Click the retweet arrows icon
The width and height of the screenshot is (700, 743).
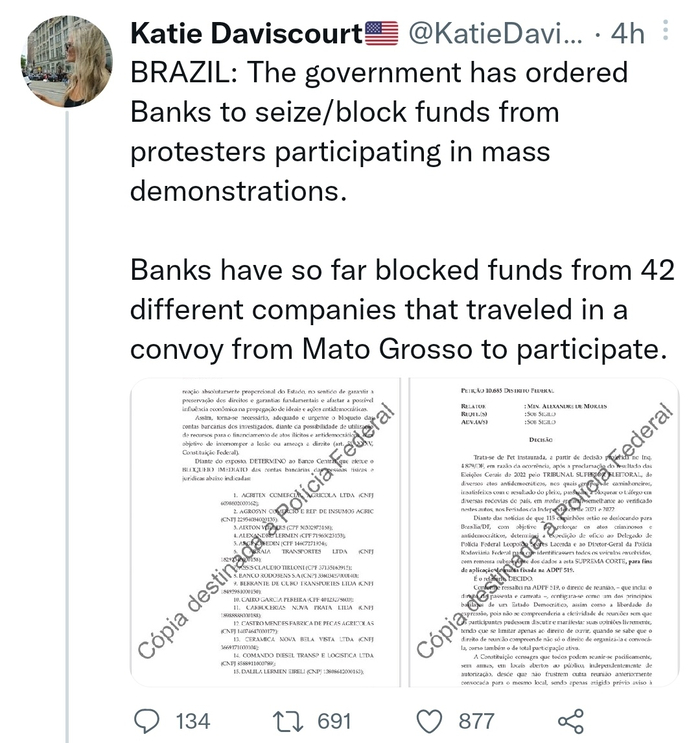click(x=288, y=721)
